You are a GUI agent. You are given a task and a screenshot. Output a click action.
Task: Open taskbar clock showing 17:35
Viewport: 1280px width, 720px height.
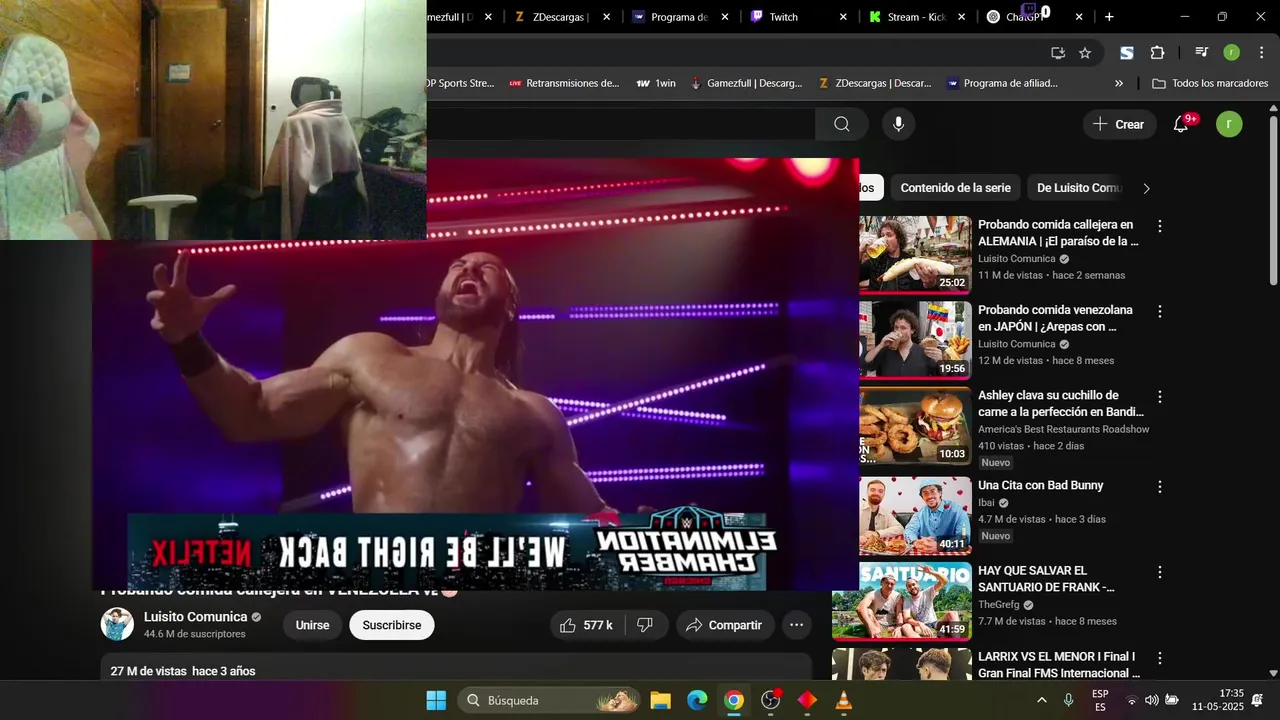pos(1218,700)
